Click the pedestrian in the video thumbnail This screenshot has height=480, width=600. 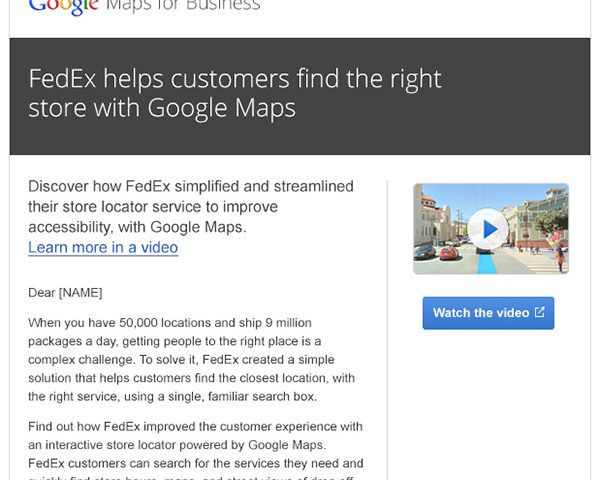[560, 258]
